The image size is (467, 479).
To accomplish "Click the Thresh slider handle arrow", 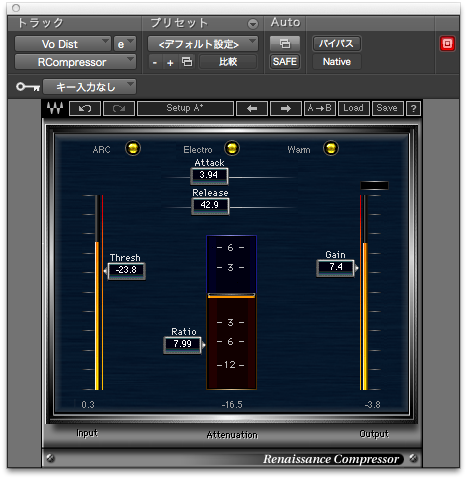I will (106, 271).
